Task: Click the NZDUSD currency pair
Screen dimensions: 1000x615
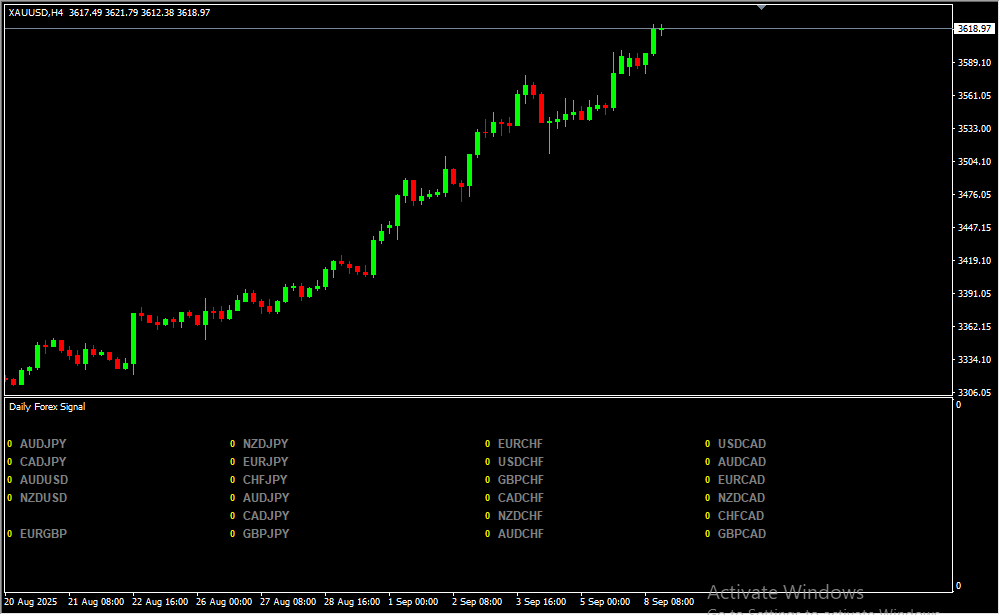Action: (x=44, y=498)
